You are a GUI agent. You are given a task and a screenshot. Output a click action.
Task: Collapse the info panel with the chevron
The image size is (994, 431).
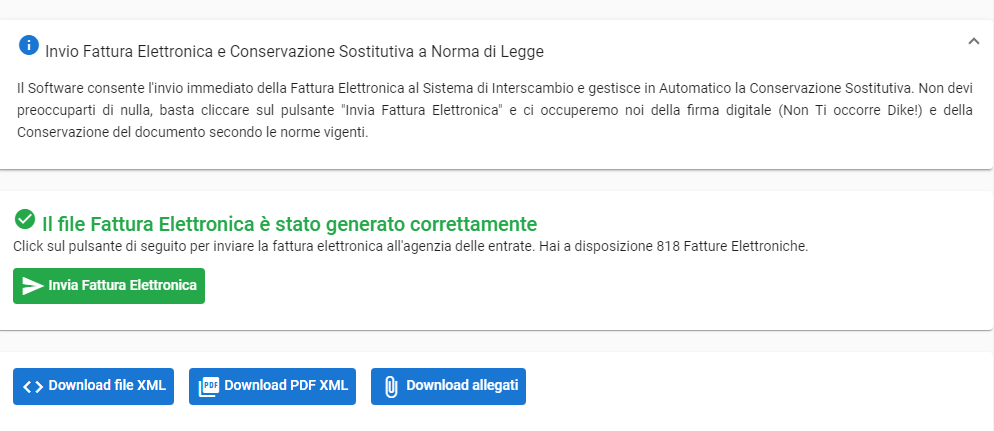click(974, 41)
